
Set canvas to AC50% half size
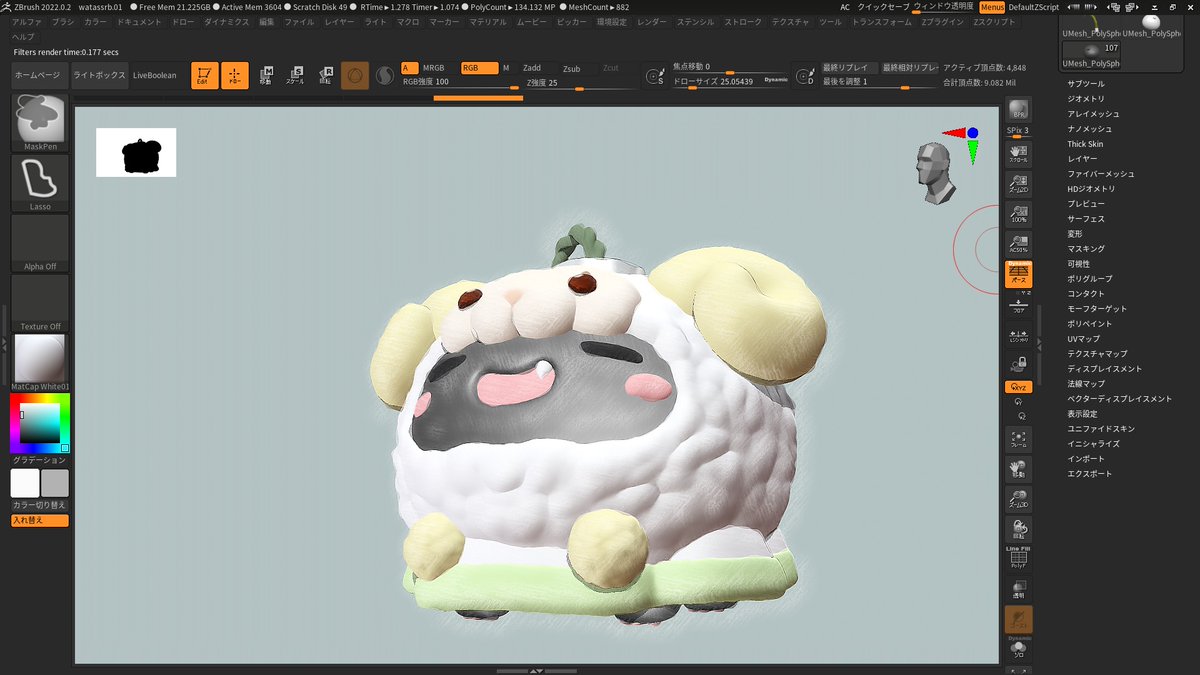tap(1018, 244)
